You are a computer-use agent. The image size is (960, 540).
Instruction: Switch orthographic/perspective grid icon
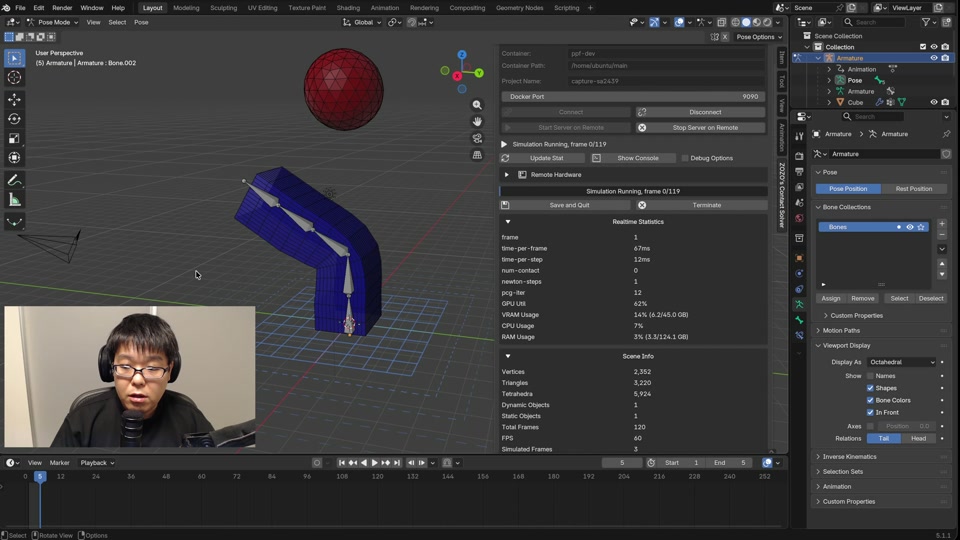point(477,155)
